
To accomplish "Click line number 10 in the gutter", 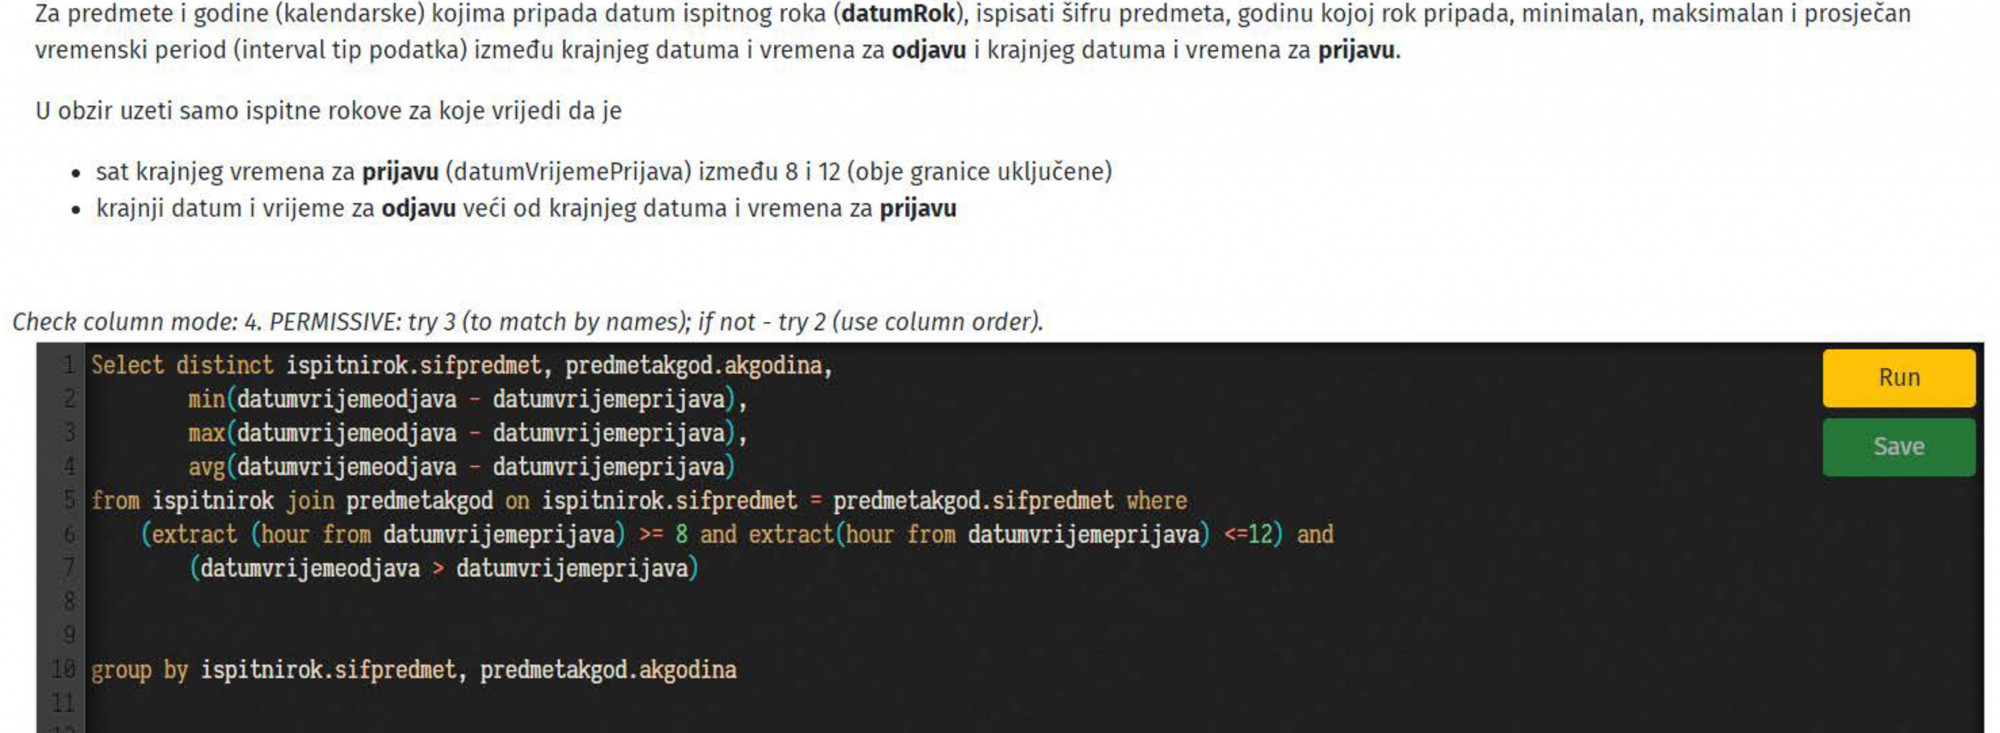I will point(63,670).
